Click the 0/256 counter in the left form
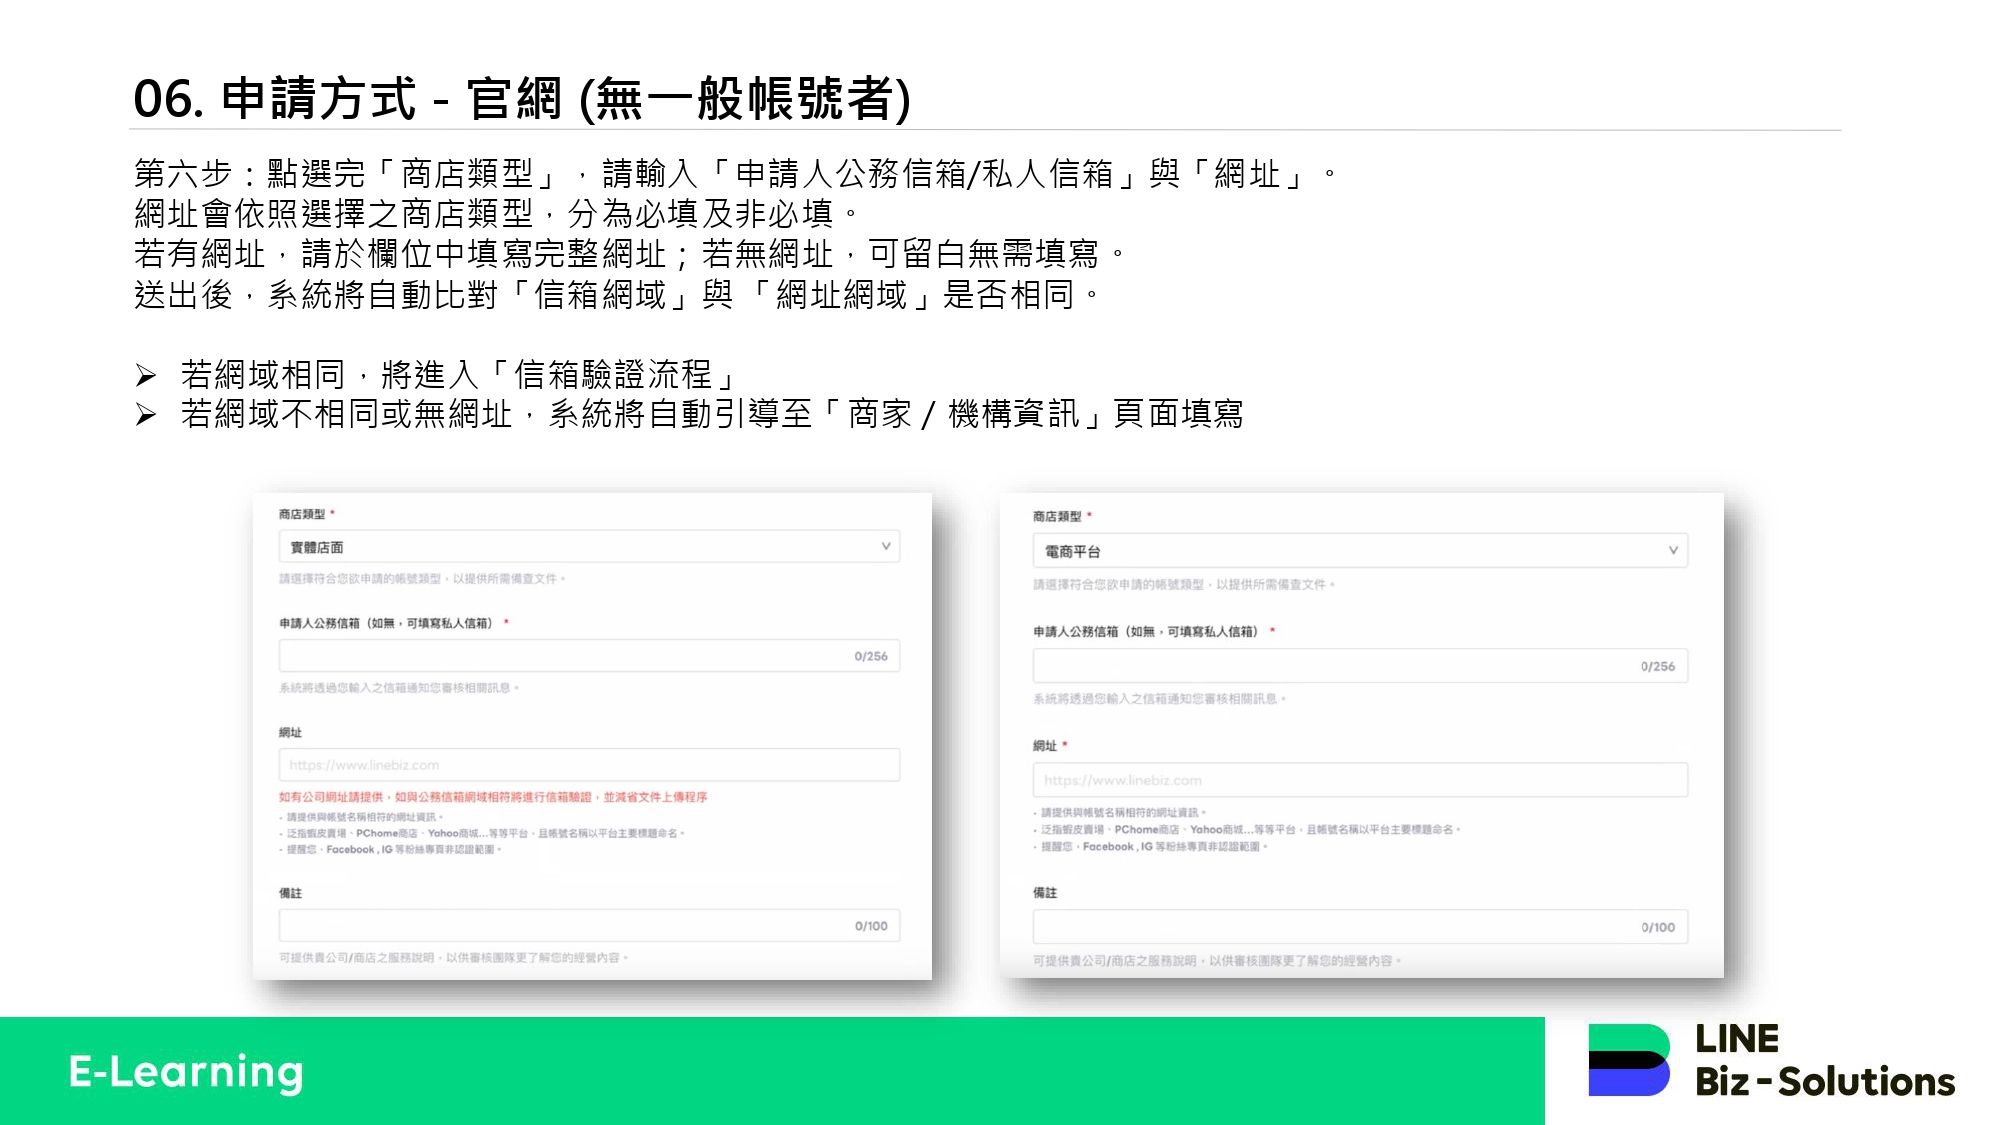 (870, 656)
